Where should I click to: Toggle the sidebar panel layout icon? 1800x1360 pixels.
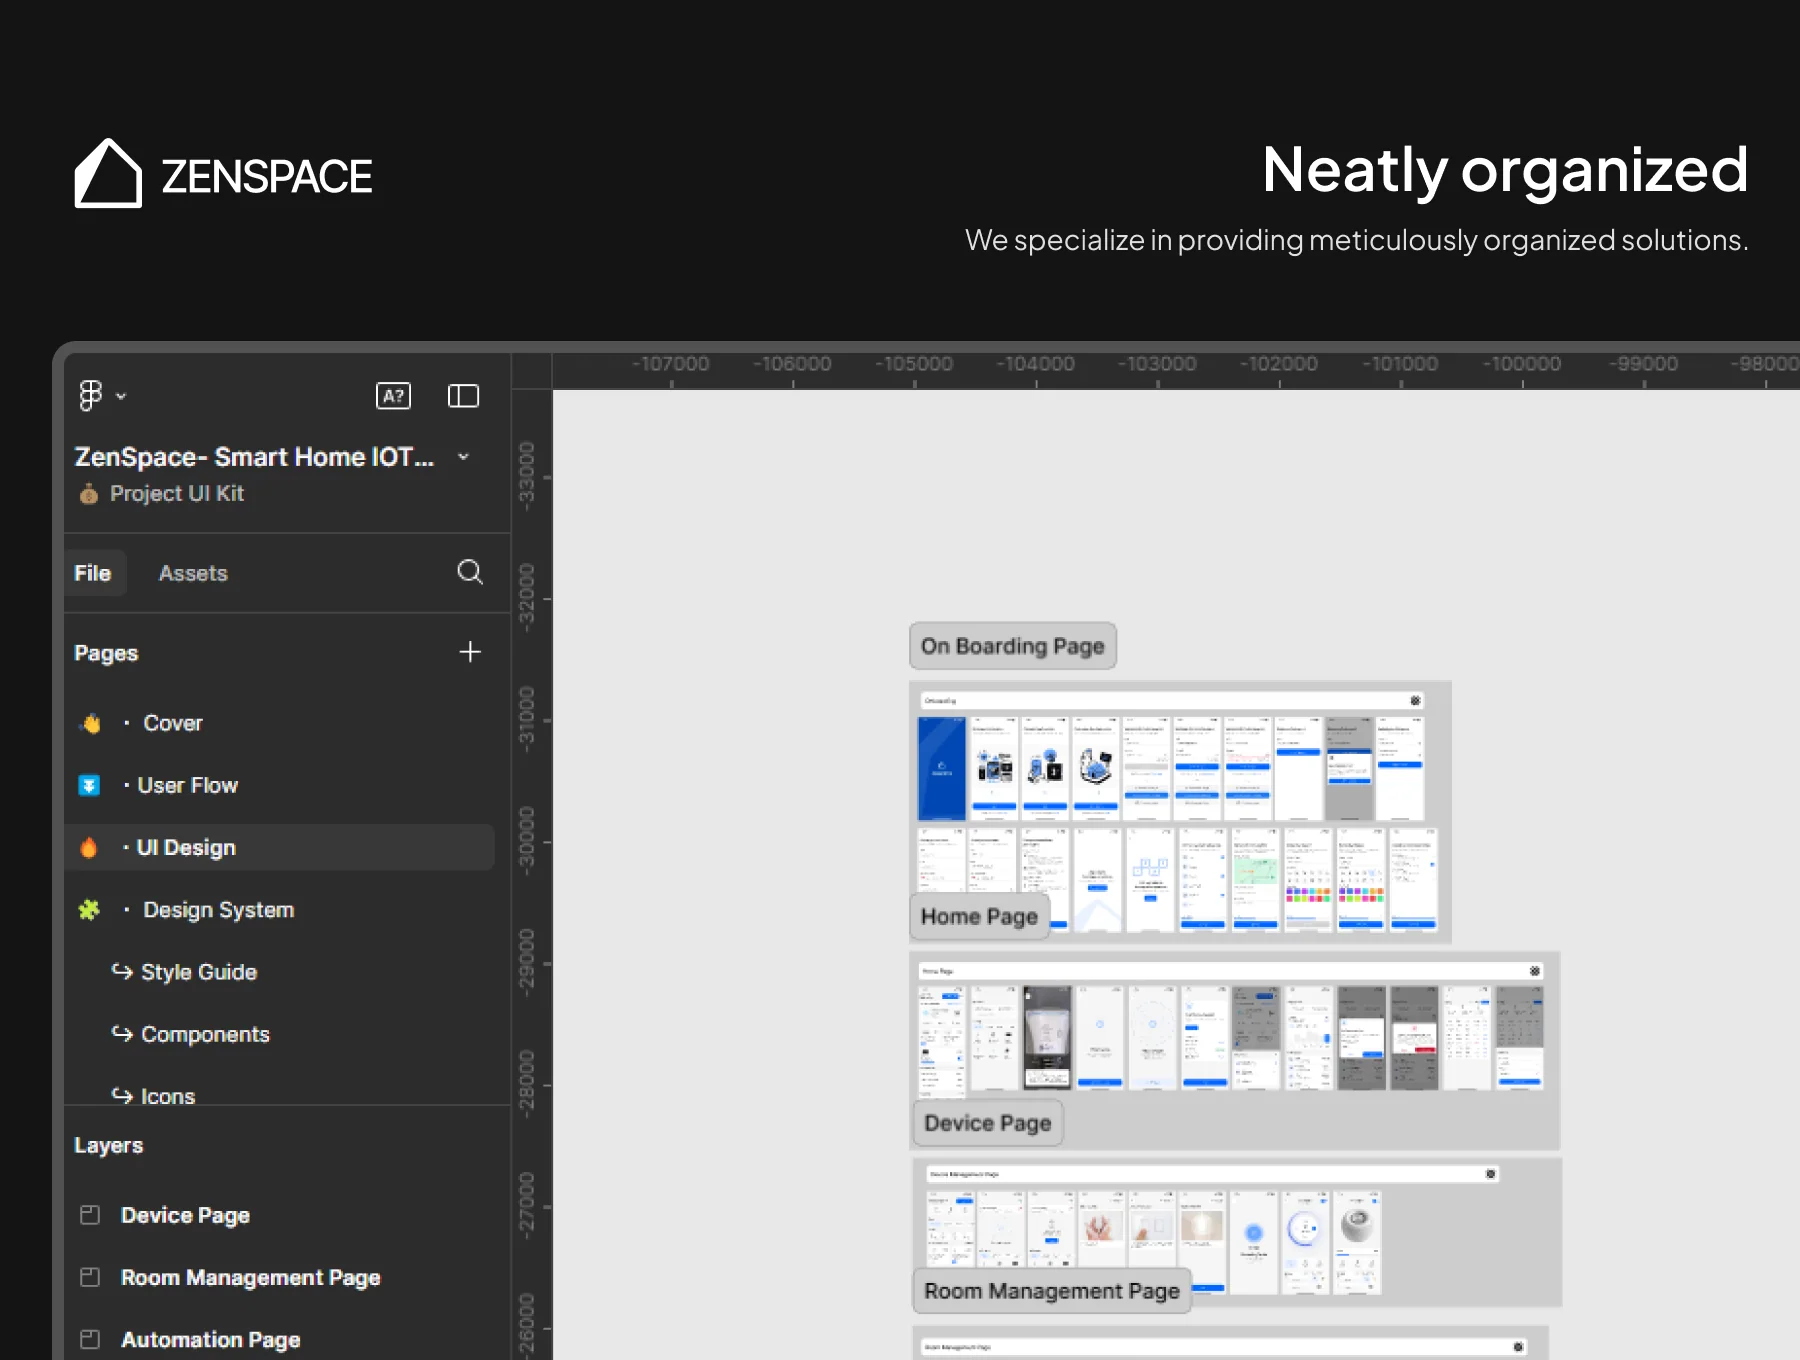(463, 396)
